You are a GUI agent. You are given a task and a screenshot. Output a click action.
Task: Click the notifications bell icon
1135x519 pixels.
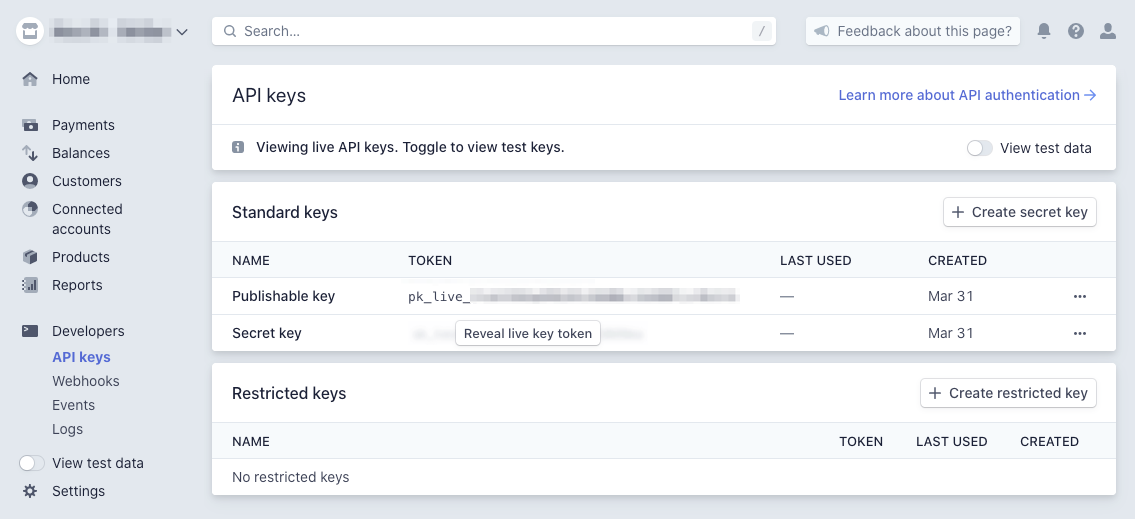pos(1044,31)
